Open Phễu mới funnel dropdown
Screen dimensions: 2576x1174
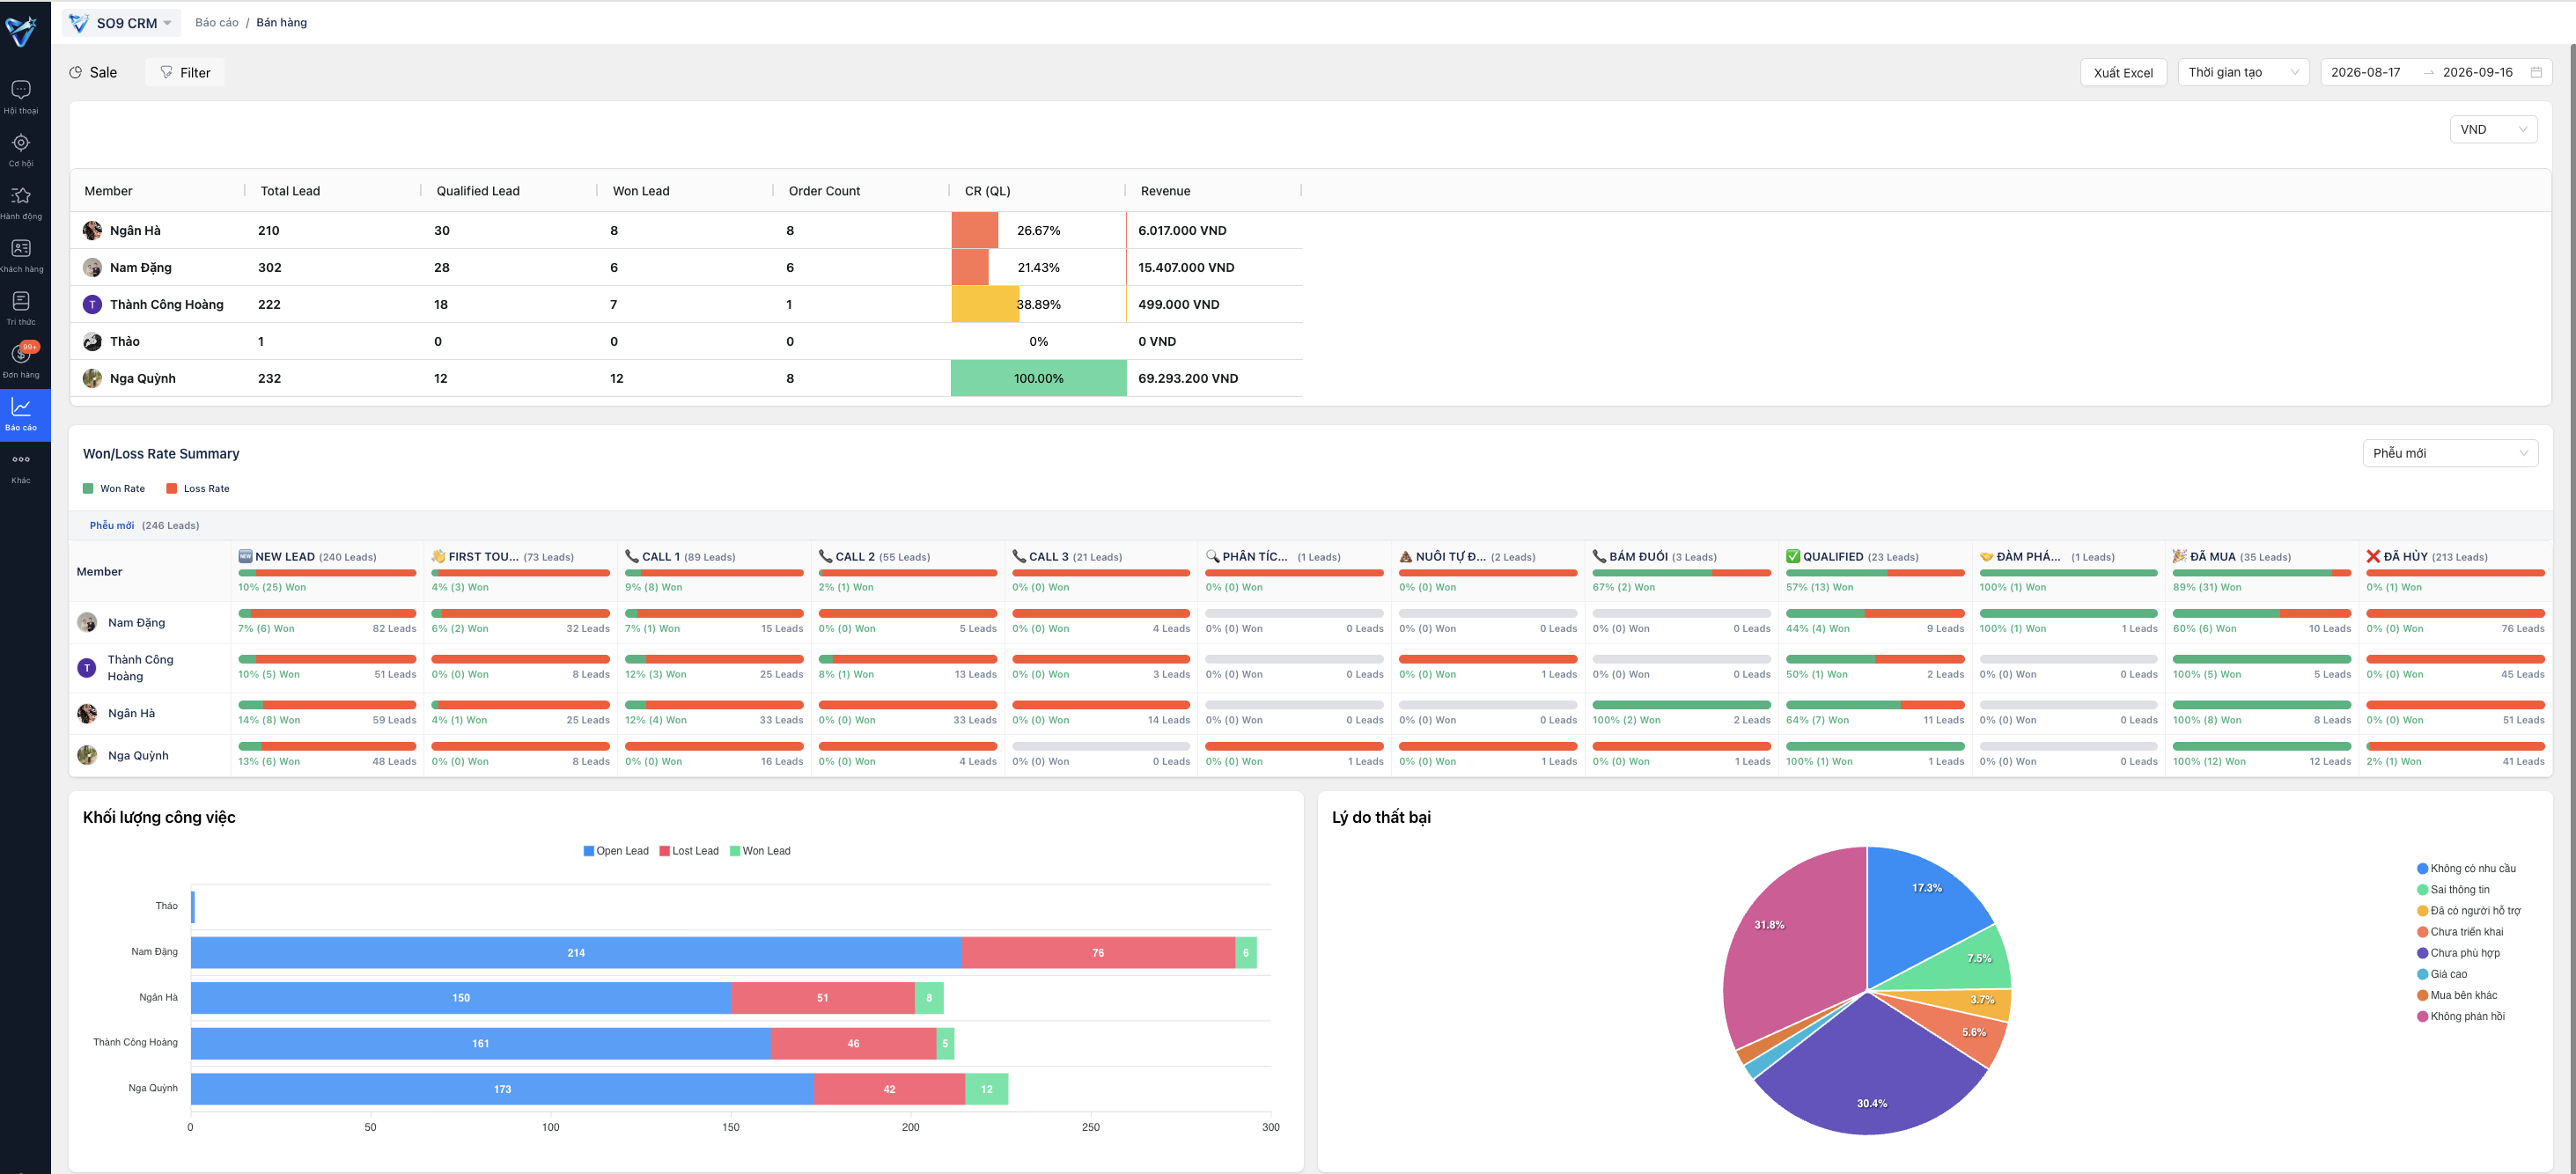click(2449, 453)
